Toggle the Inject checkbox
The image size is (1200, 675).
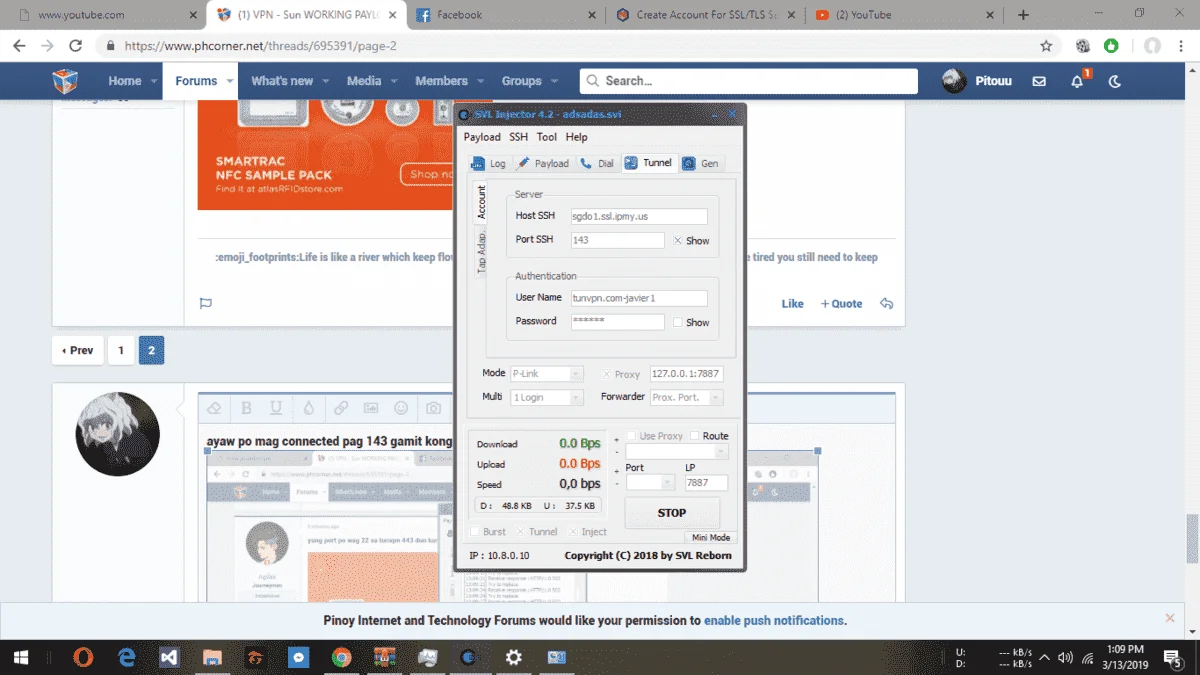[572, 532]
